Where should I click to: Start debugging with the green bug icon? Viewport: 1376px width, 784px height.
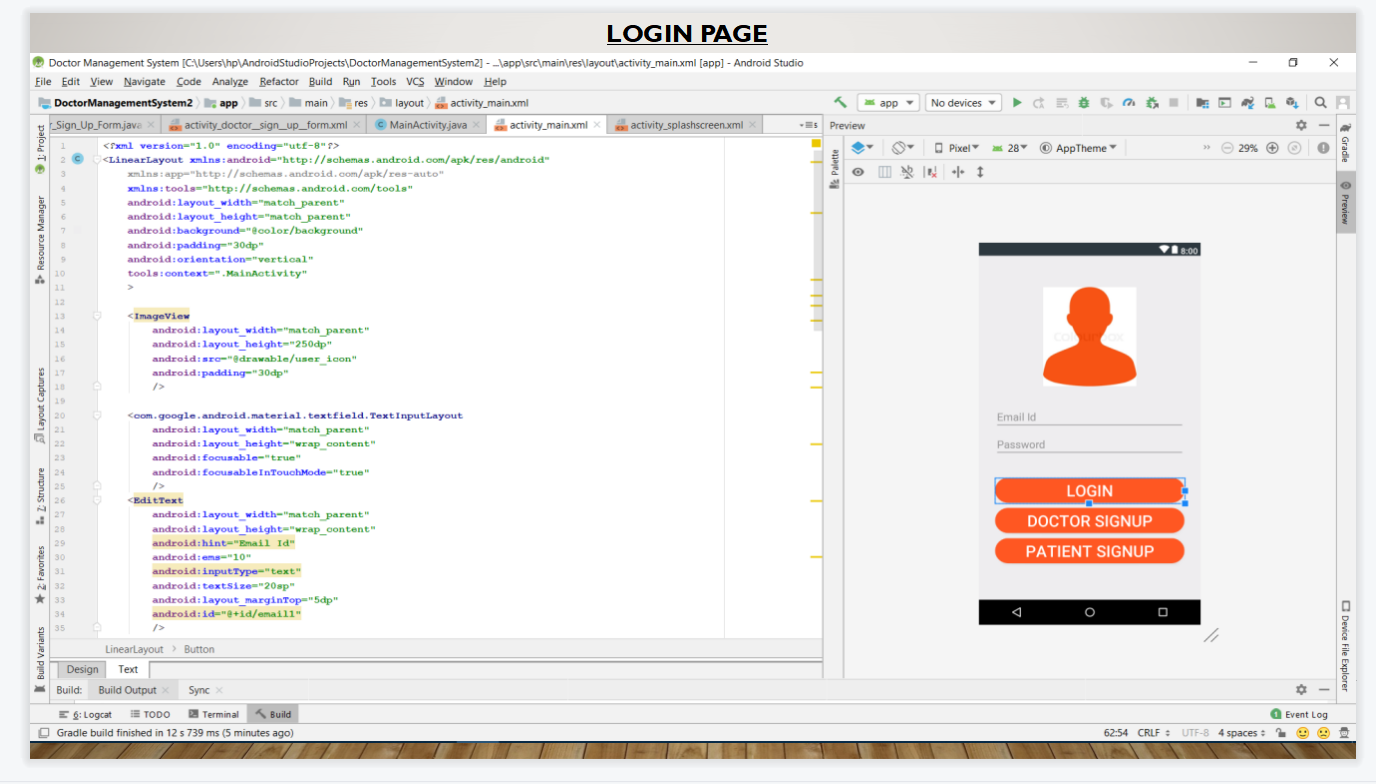pos(1084,103)
